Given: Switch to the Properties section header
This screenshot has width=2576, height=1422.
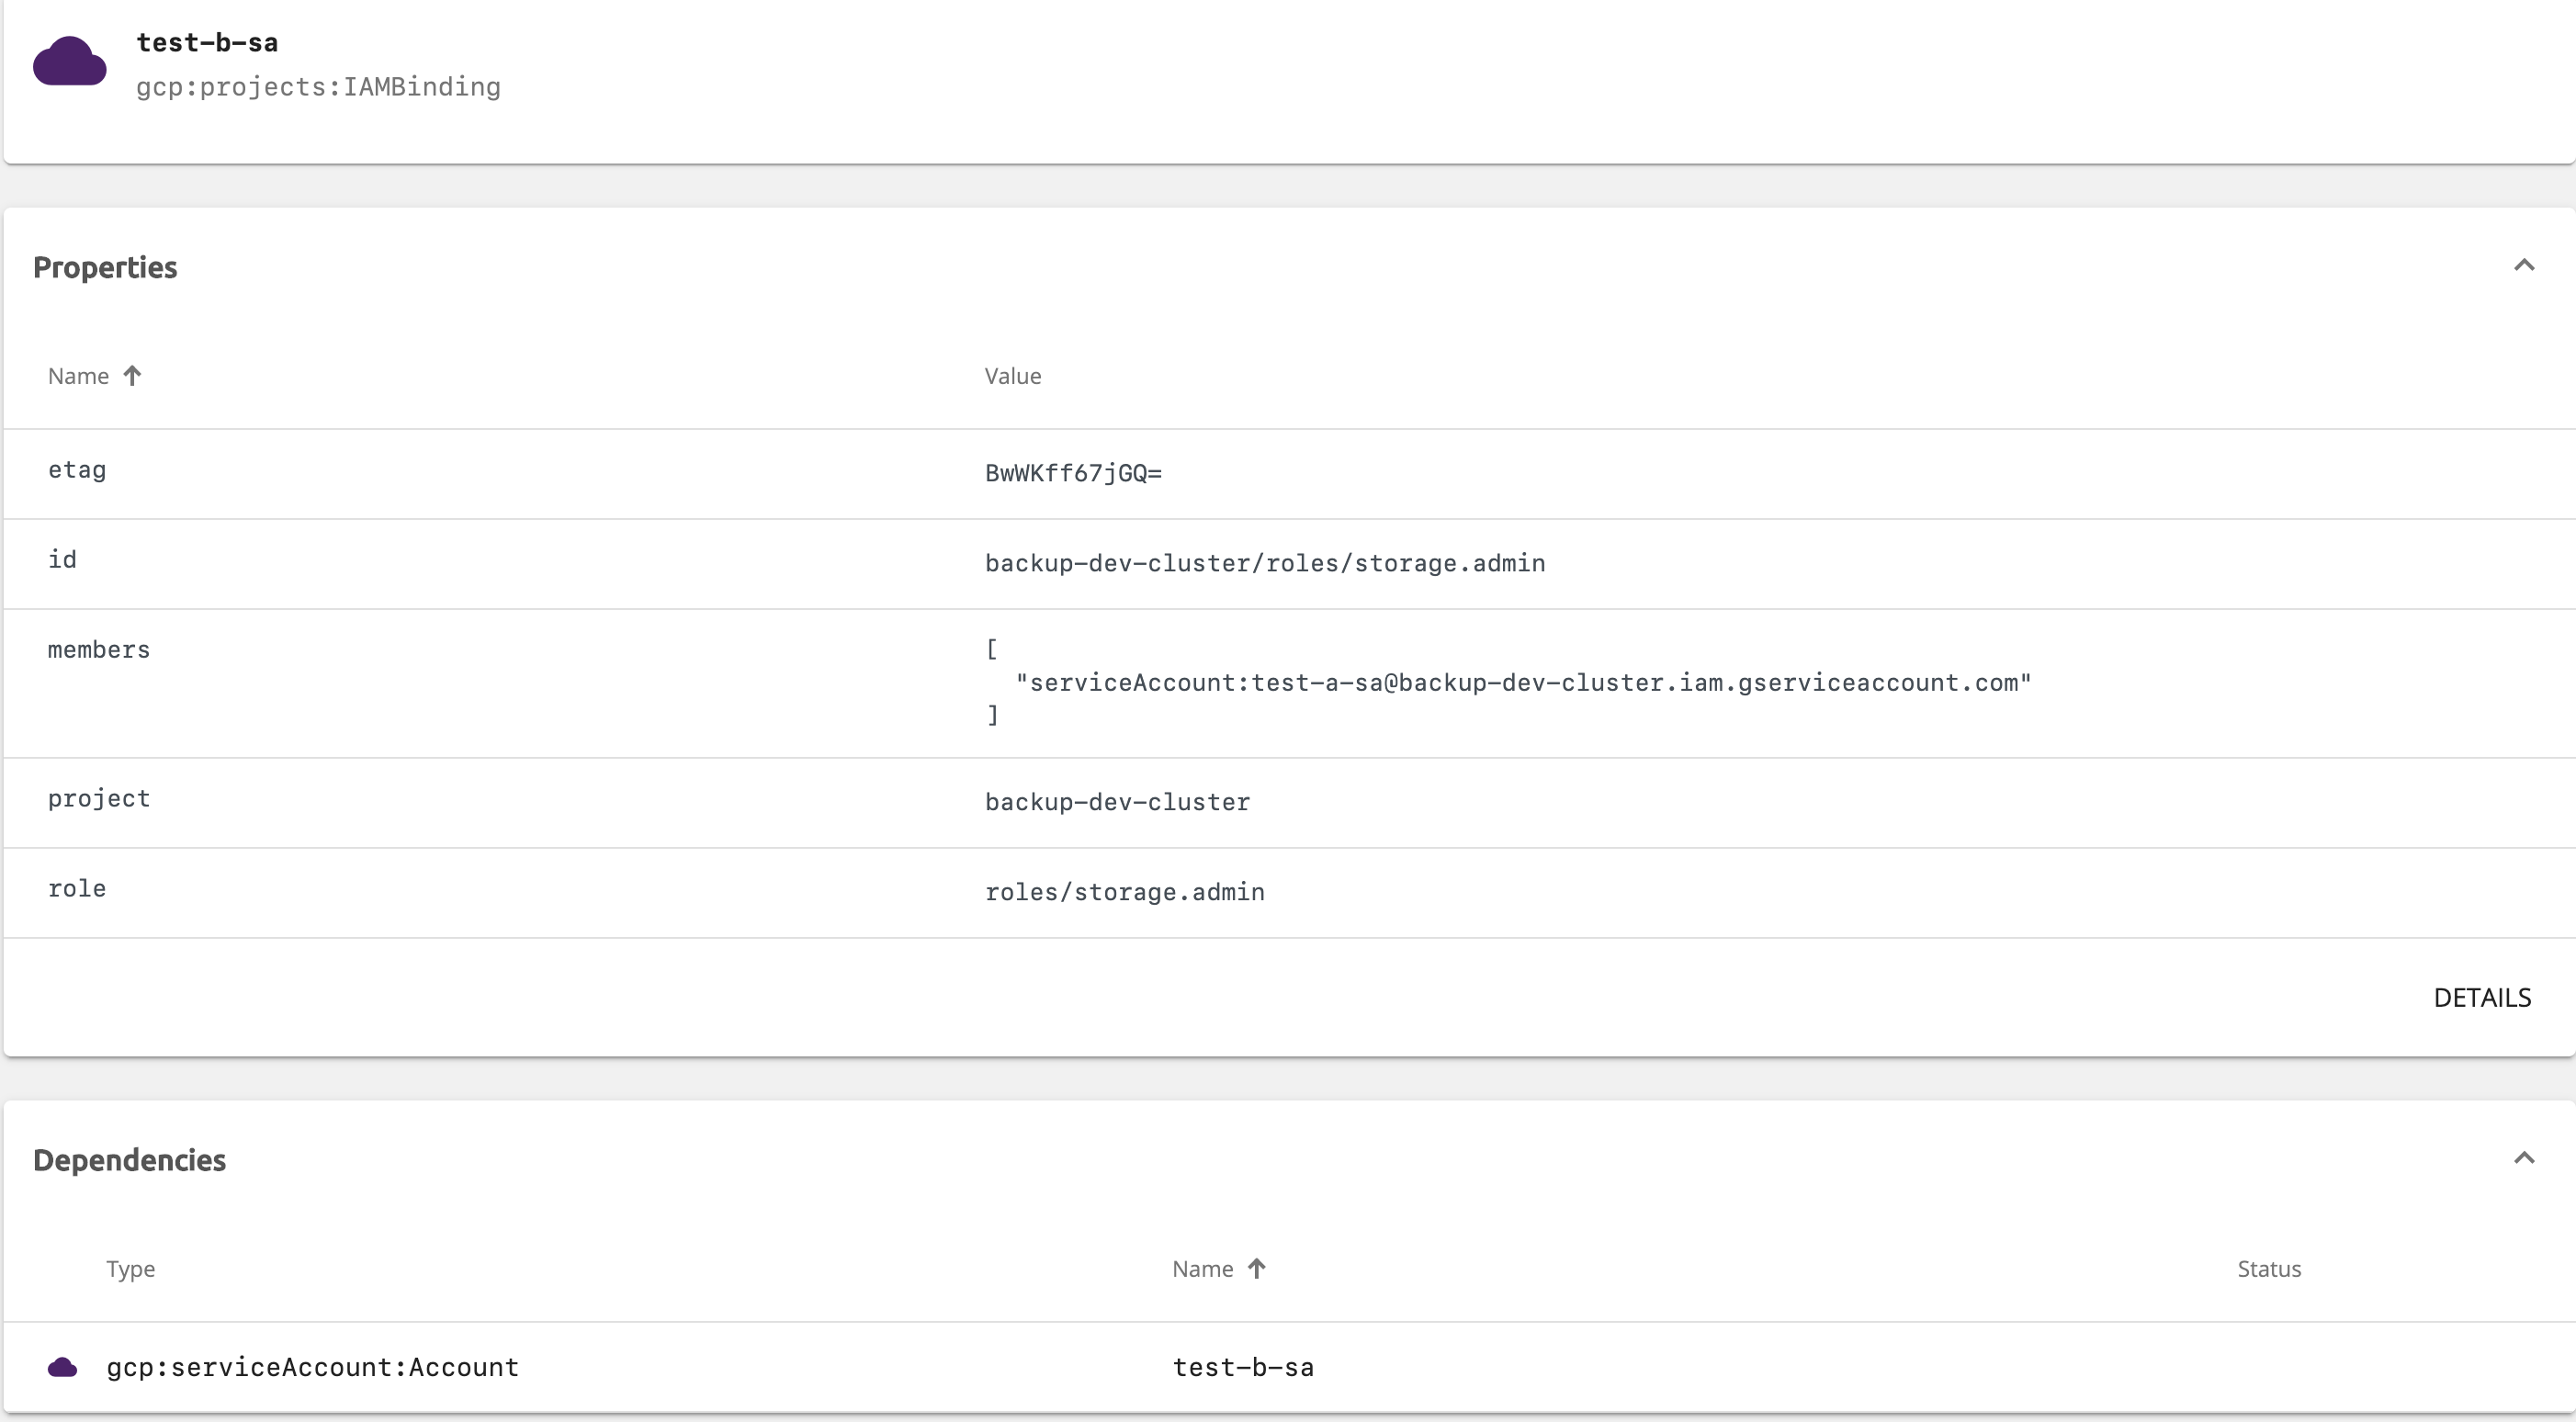Looking at the screenshot, I should (x=105, y=267).
